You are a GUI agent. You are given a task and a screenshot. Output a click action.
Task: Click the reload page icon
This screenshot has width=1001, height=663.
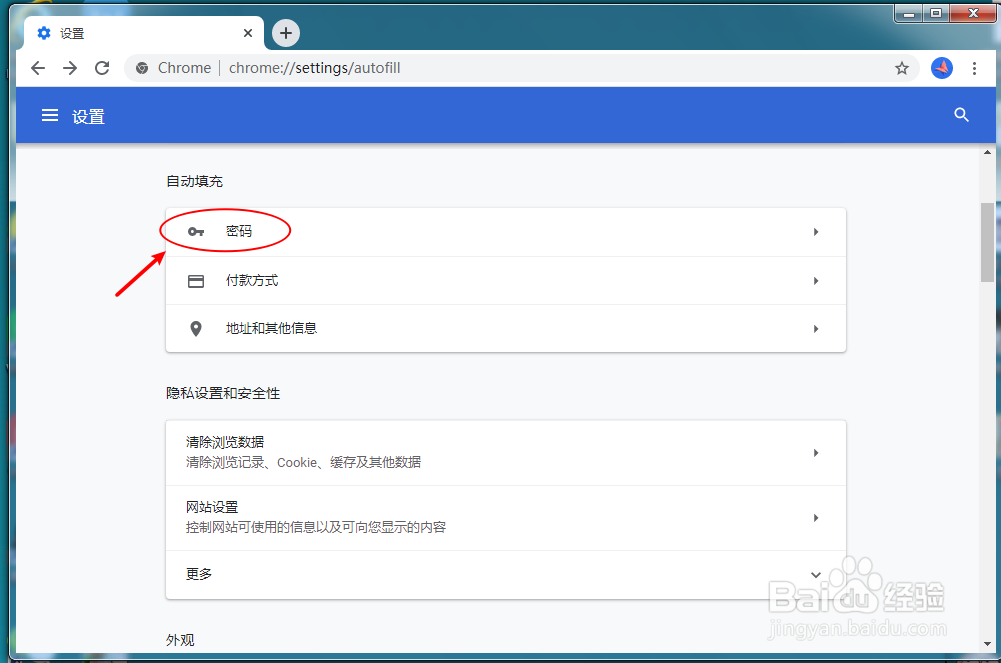coord(103,68)
